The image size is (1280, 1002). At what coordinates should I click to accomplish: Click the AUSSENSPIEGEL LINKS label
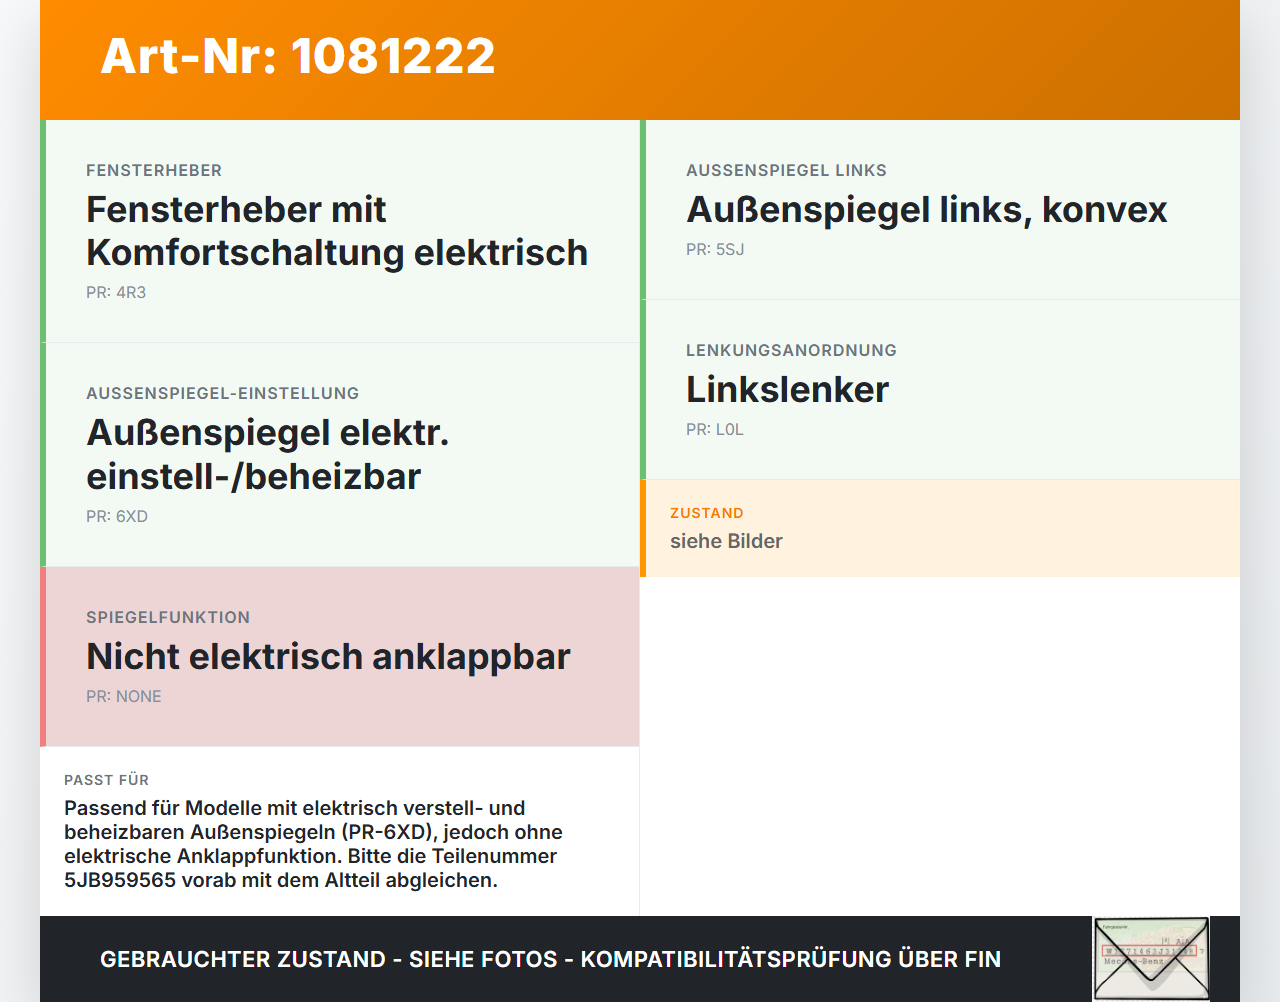[786, 171]
